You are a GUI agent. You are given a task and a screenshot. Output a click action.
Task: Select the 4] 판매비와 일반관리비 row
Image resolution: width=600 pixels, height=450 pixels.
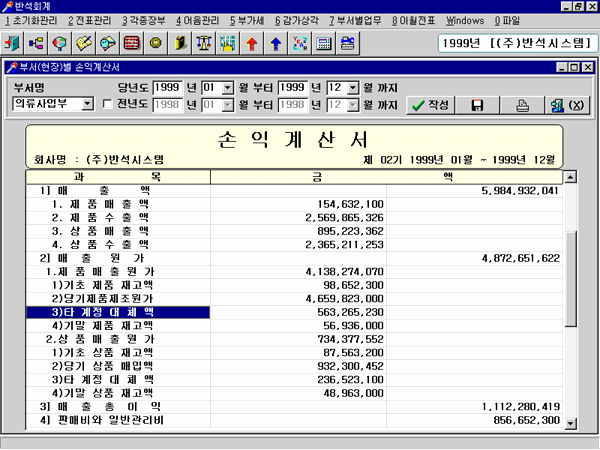[x=294, y=420]
